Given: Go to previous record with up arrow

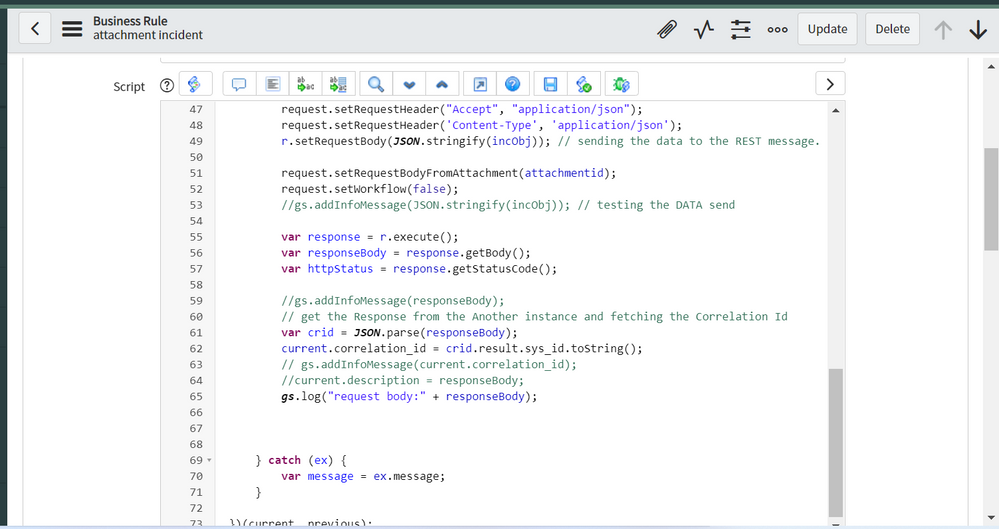Looking at the screenshot, I should (943, 29).
